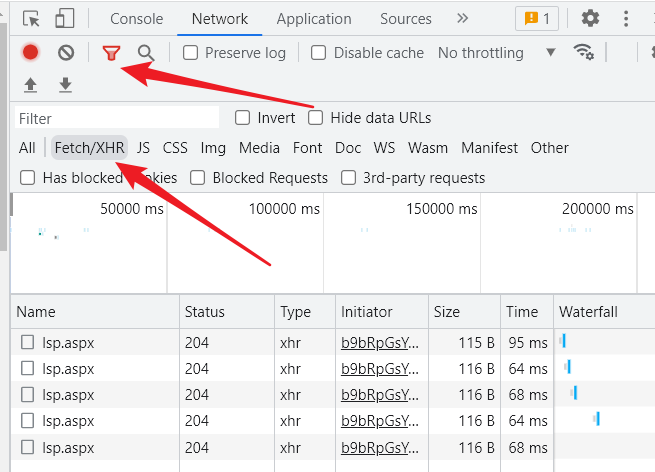Toggle the red filter funnel icon
Image resolution: width=655 pixels, height=472 pixels.
point(111,53)
